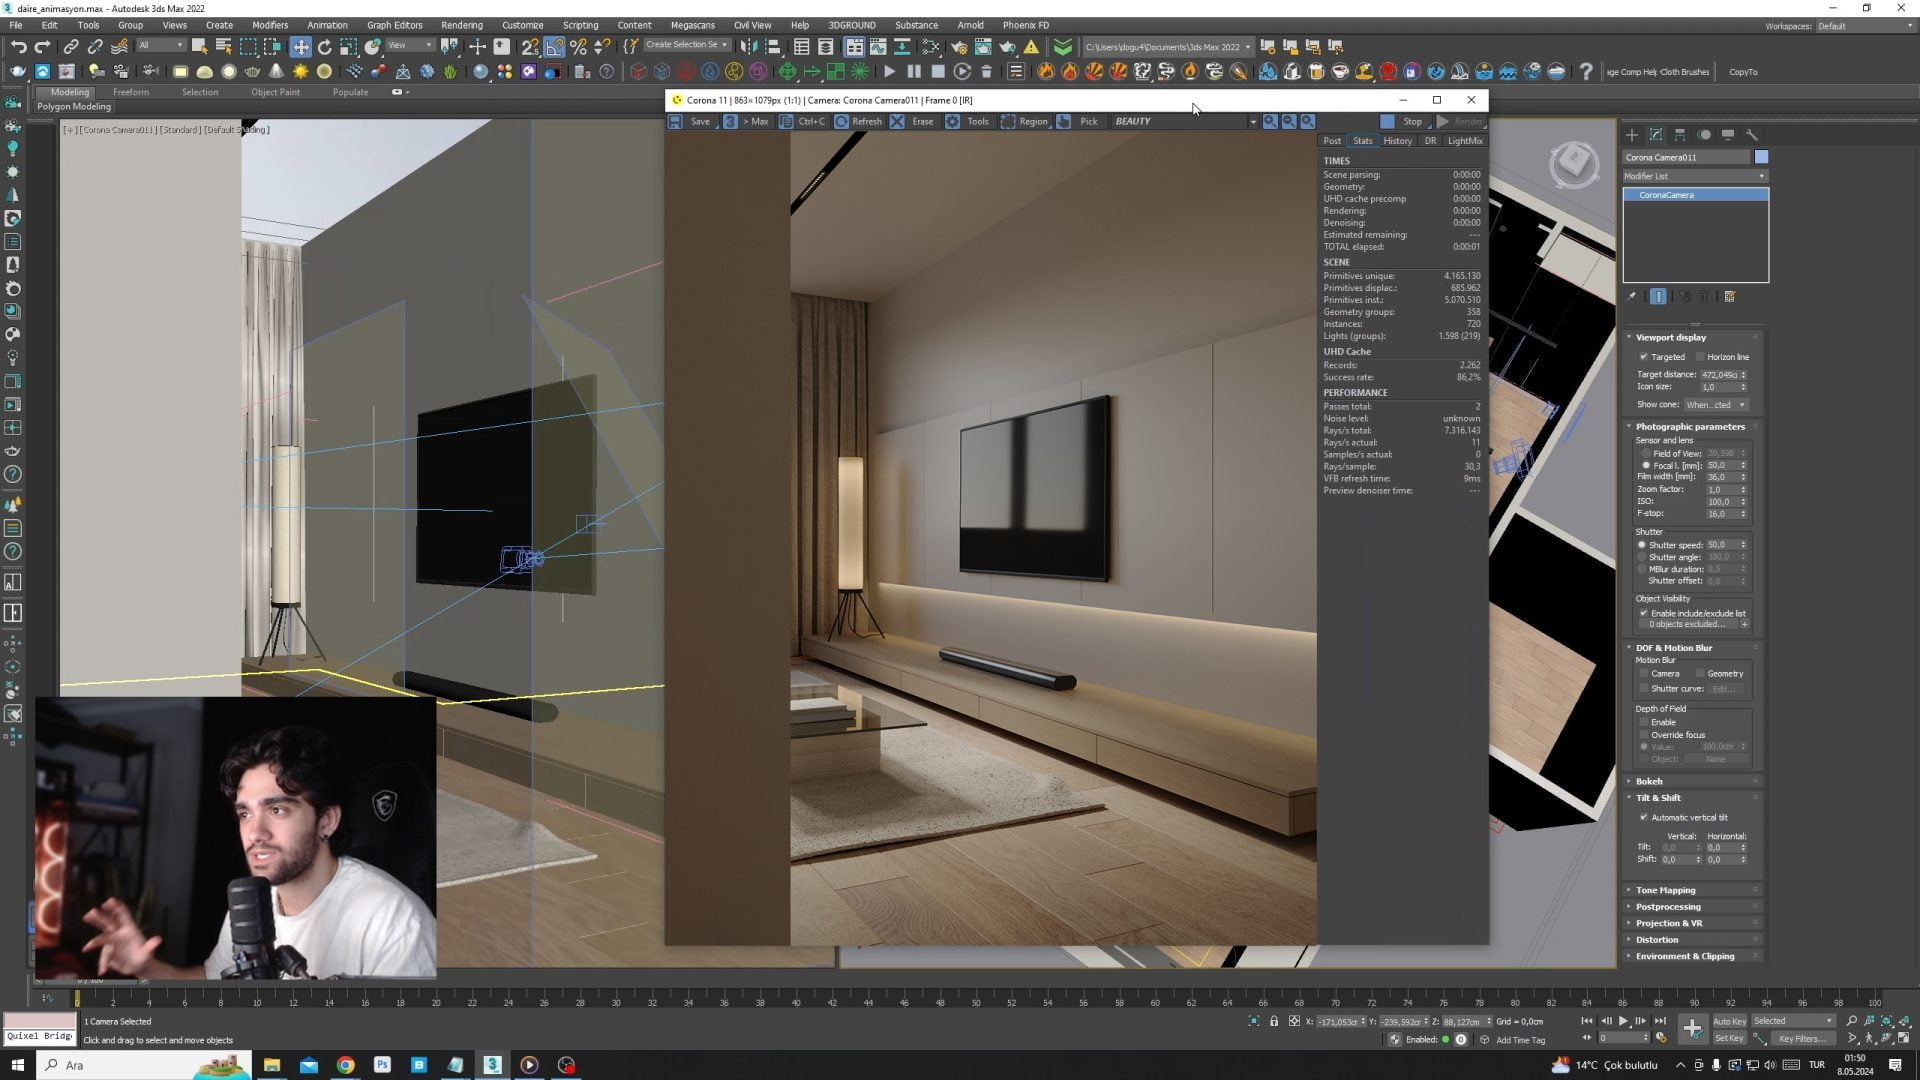Expand the Tone Mapping rollout
Screen dimensions: 1920x1080
pyautogui.click(x=1665, y=890)
